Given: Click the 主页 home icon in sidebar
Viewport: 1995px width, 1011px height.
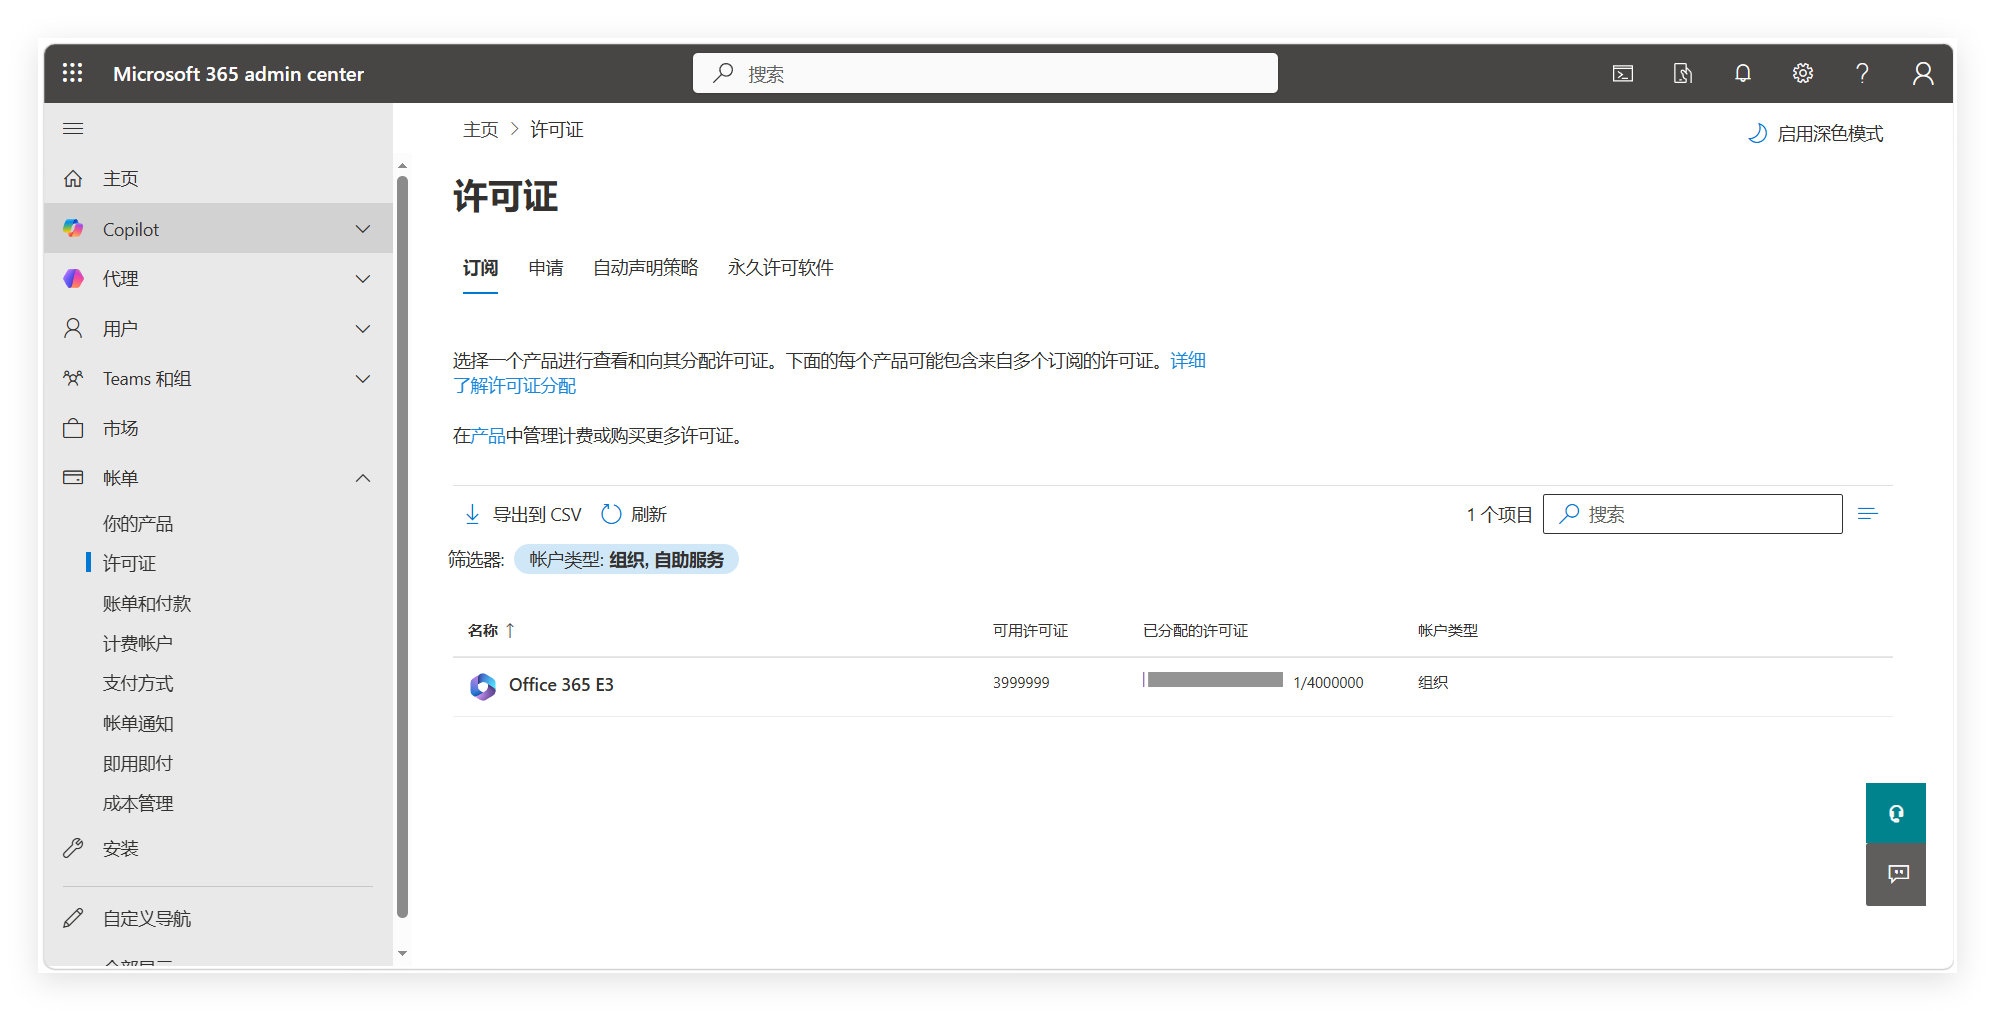Looking at the screenshot, I should click(x=73, y=179).
